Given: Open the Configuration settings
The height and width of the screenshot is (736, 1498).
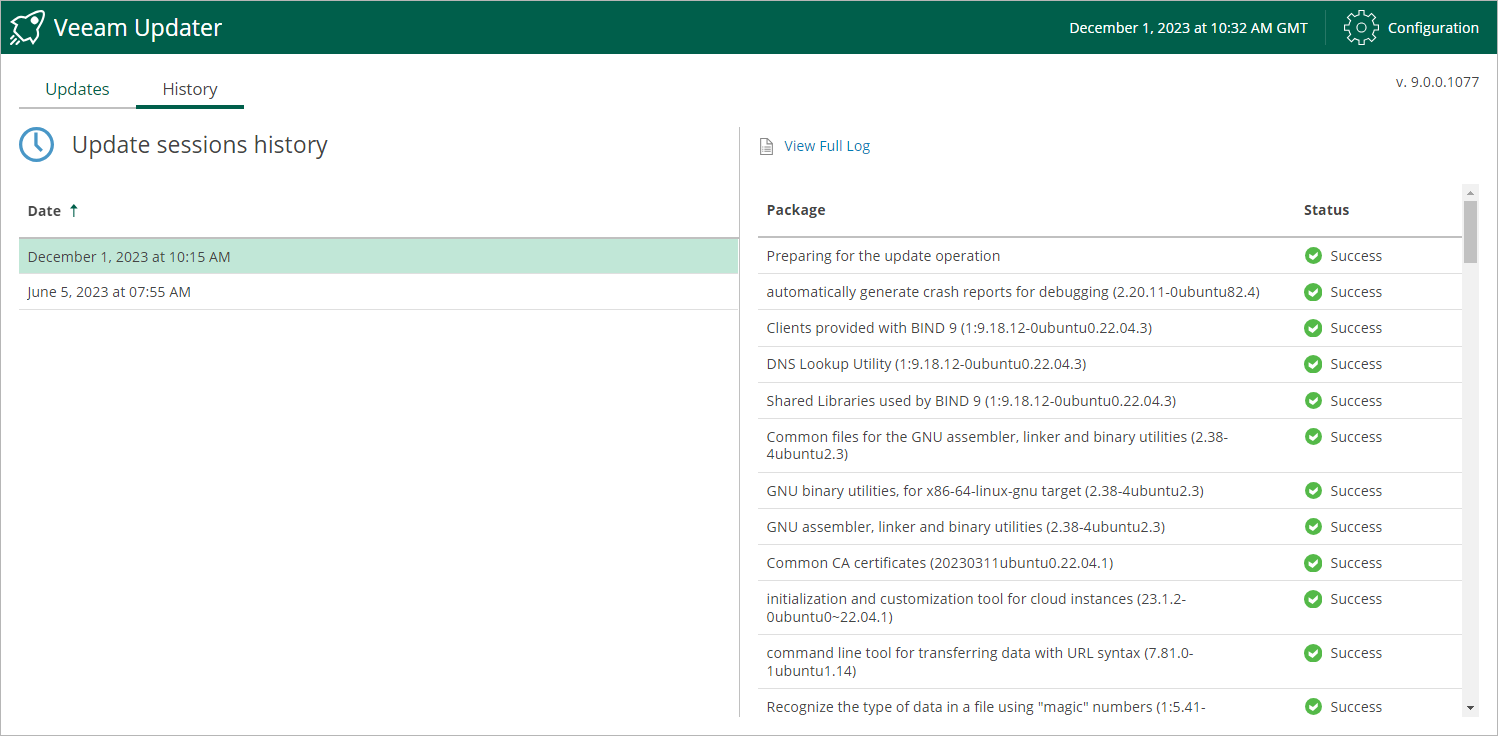Looking at the screenshot, I should point(1433,28).
